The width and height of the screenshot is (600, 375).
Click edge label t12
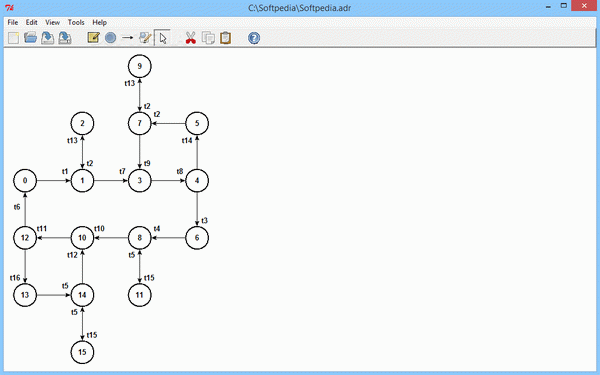[72, 255]
